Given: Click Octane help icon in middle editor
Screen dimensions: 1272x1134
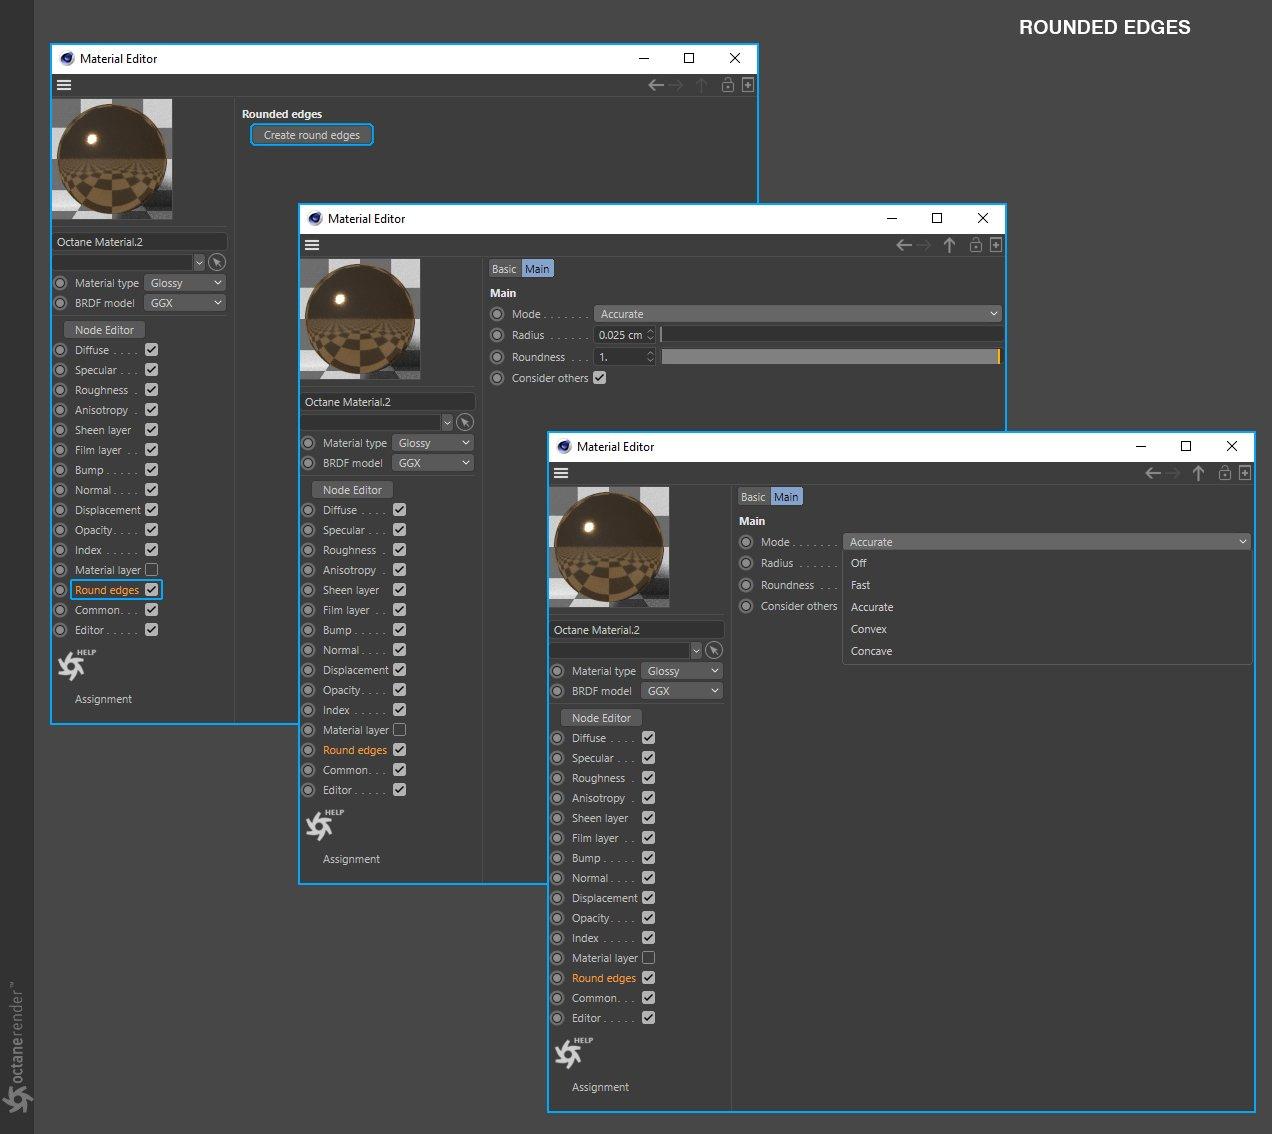Looking at the screenshot, I should 323,824.
